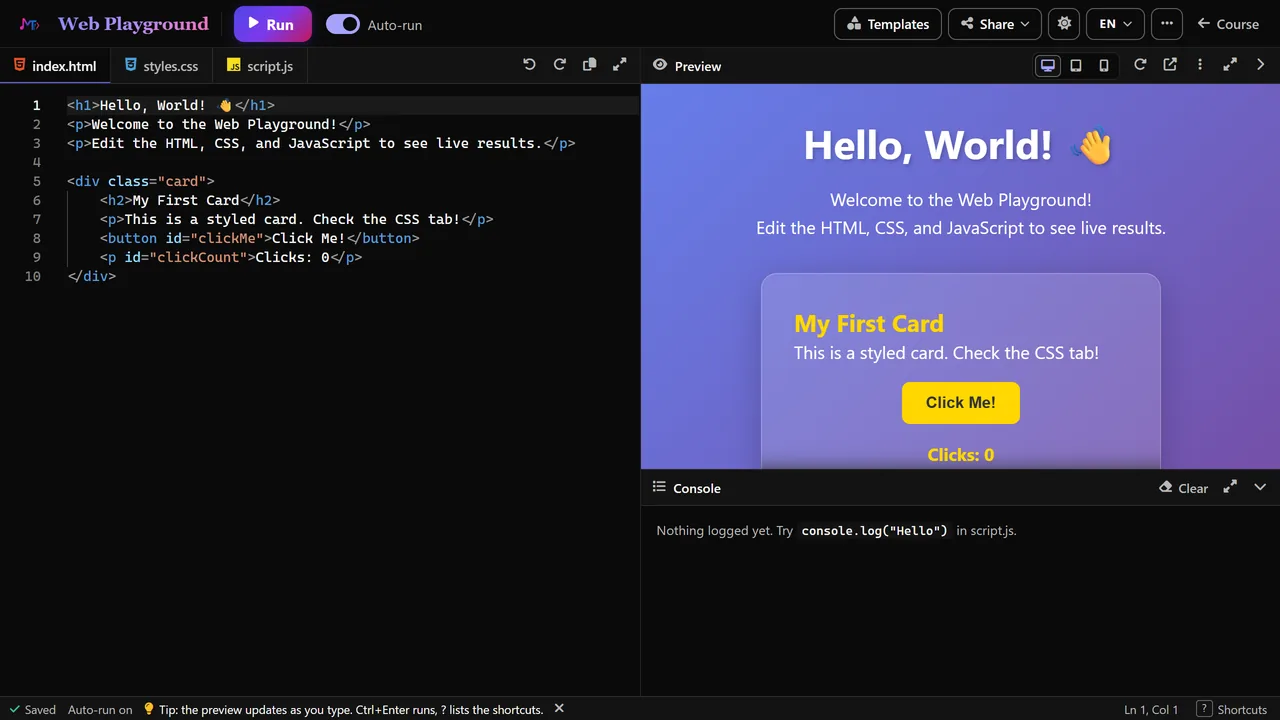The width and height of the screenshot is (1280, 720).
Task: Switch to the index.html tab
Action: pyautogui.click(x=55, y=66)
